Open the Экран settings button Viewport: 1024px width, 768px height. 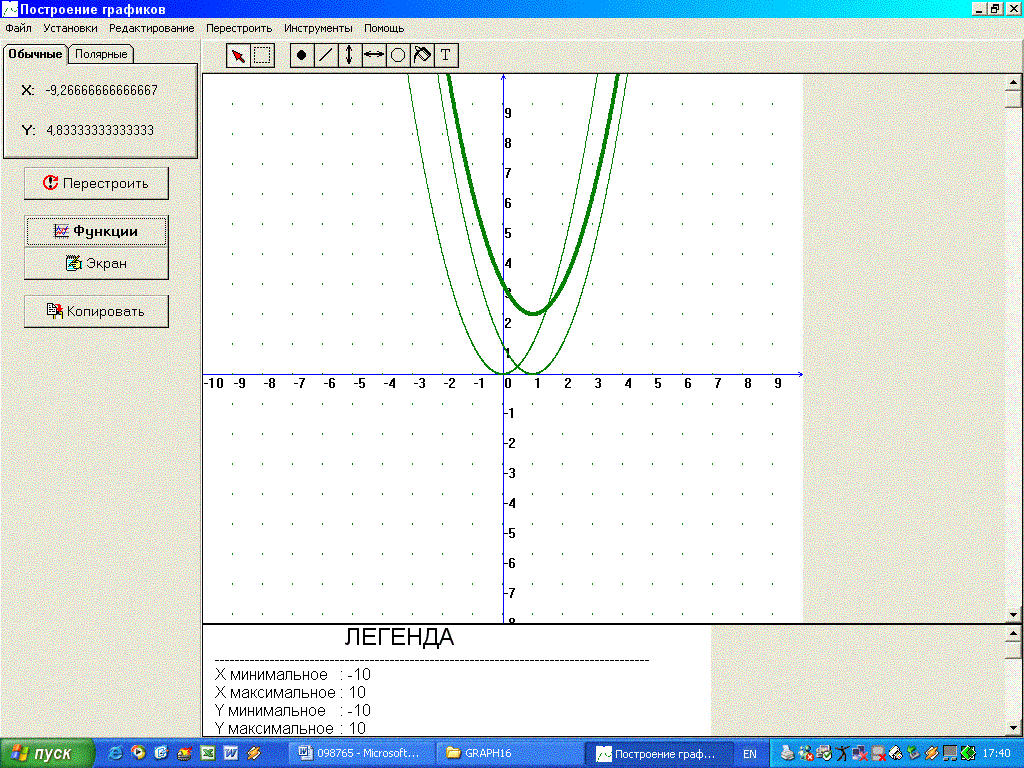pyautogui.click(x=96, y=263)
